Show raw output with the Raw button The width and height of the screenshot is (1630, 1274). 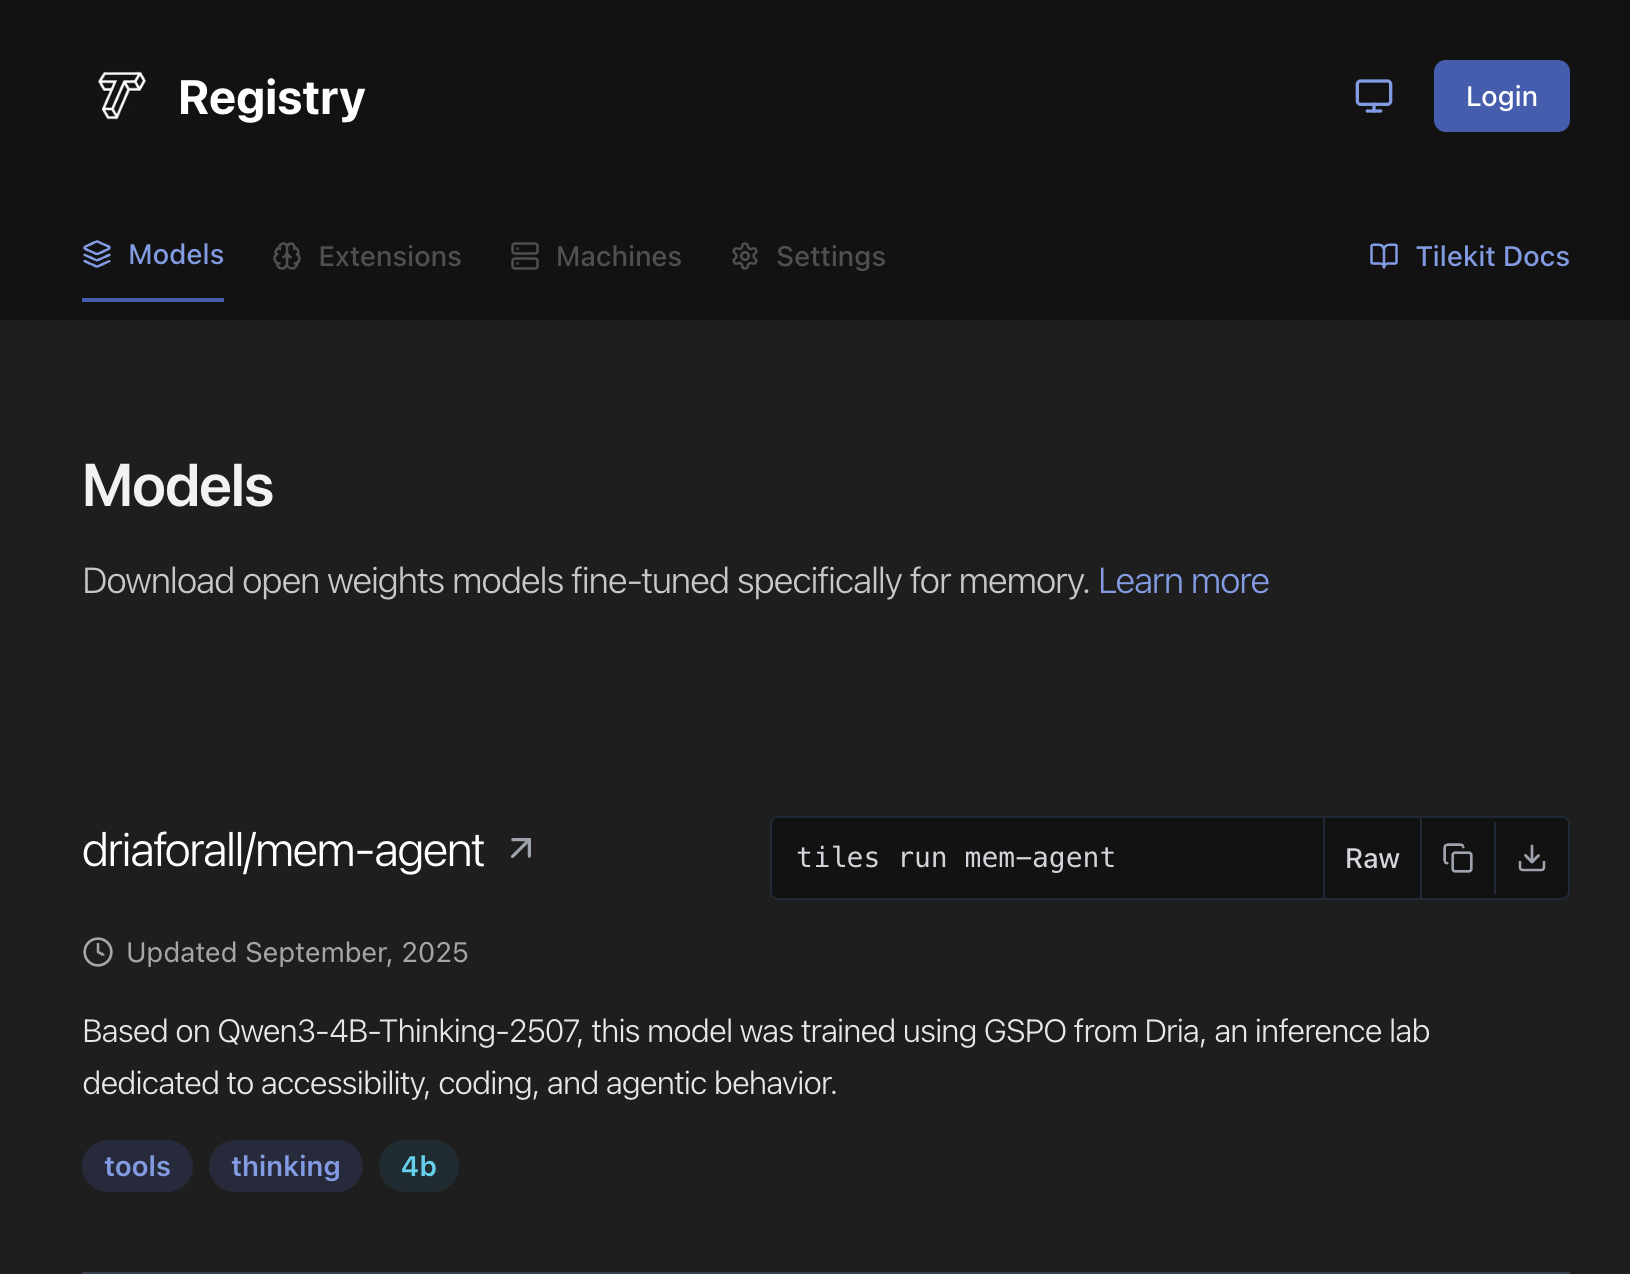(1371, 858)
